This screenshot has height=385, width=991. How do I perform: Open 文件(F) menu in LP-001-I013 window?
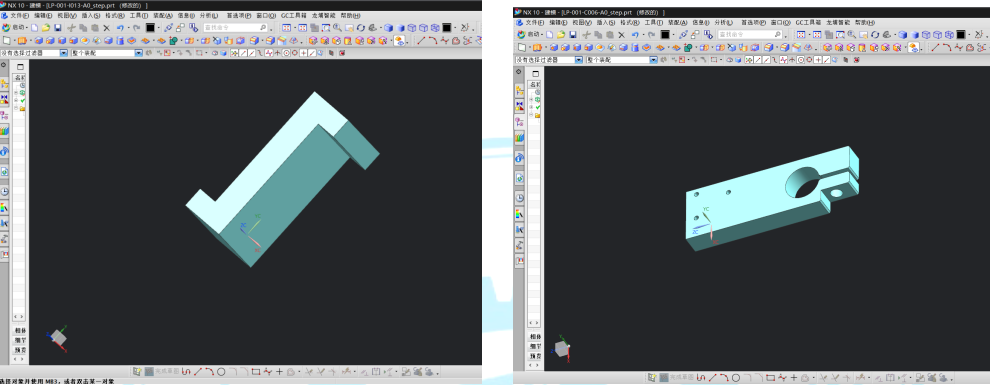pos(20,15)
